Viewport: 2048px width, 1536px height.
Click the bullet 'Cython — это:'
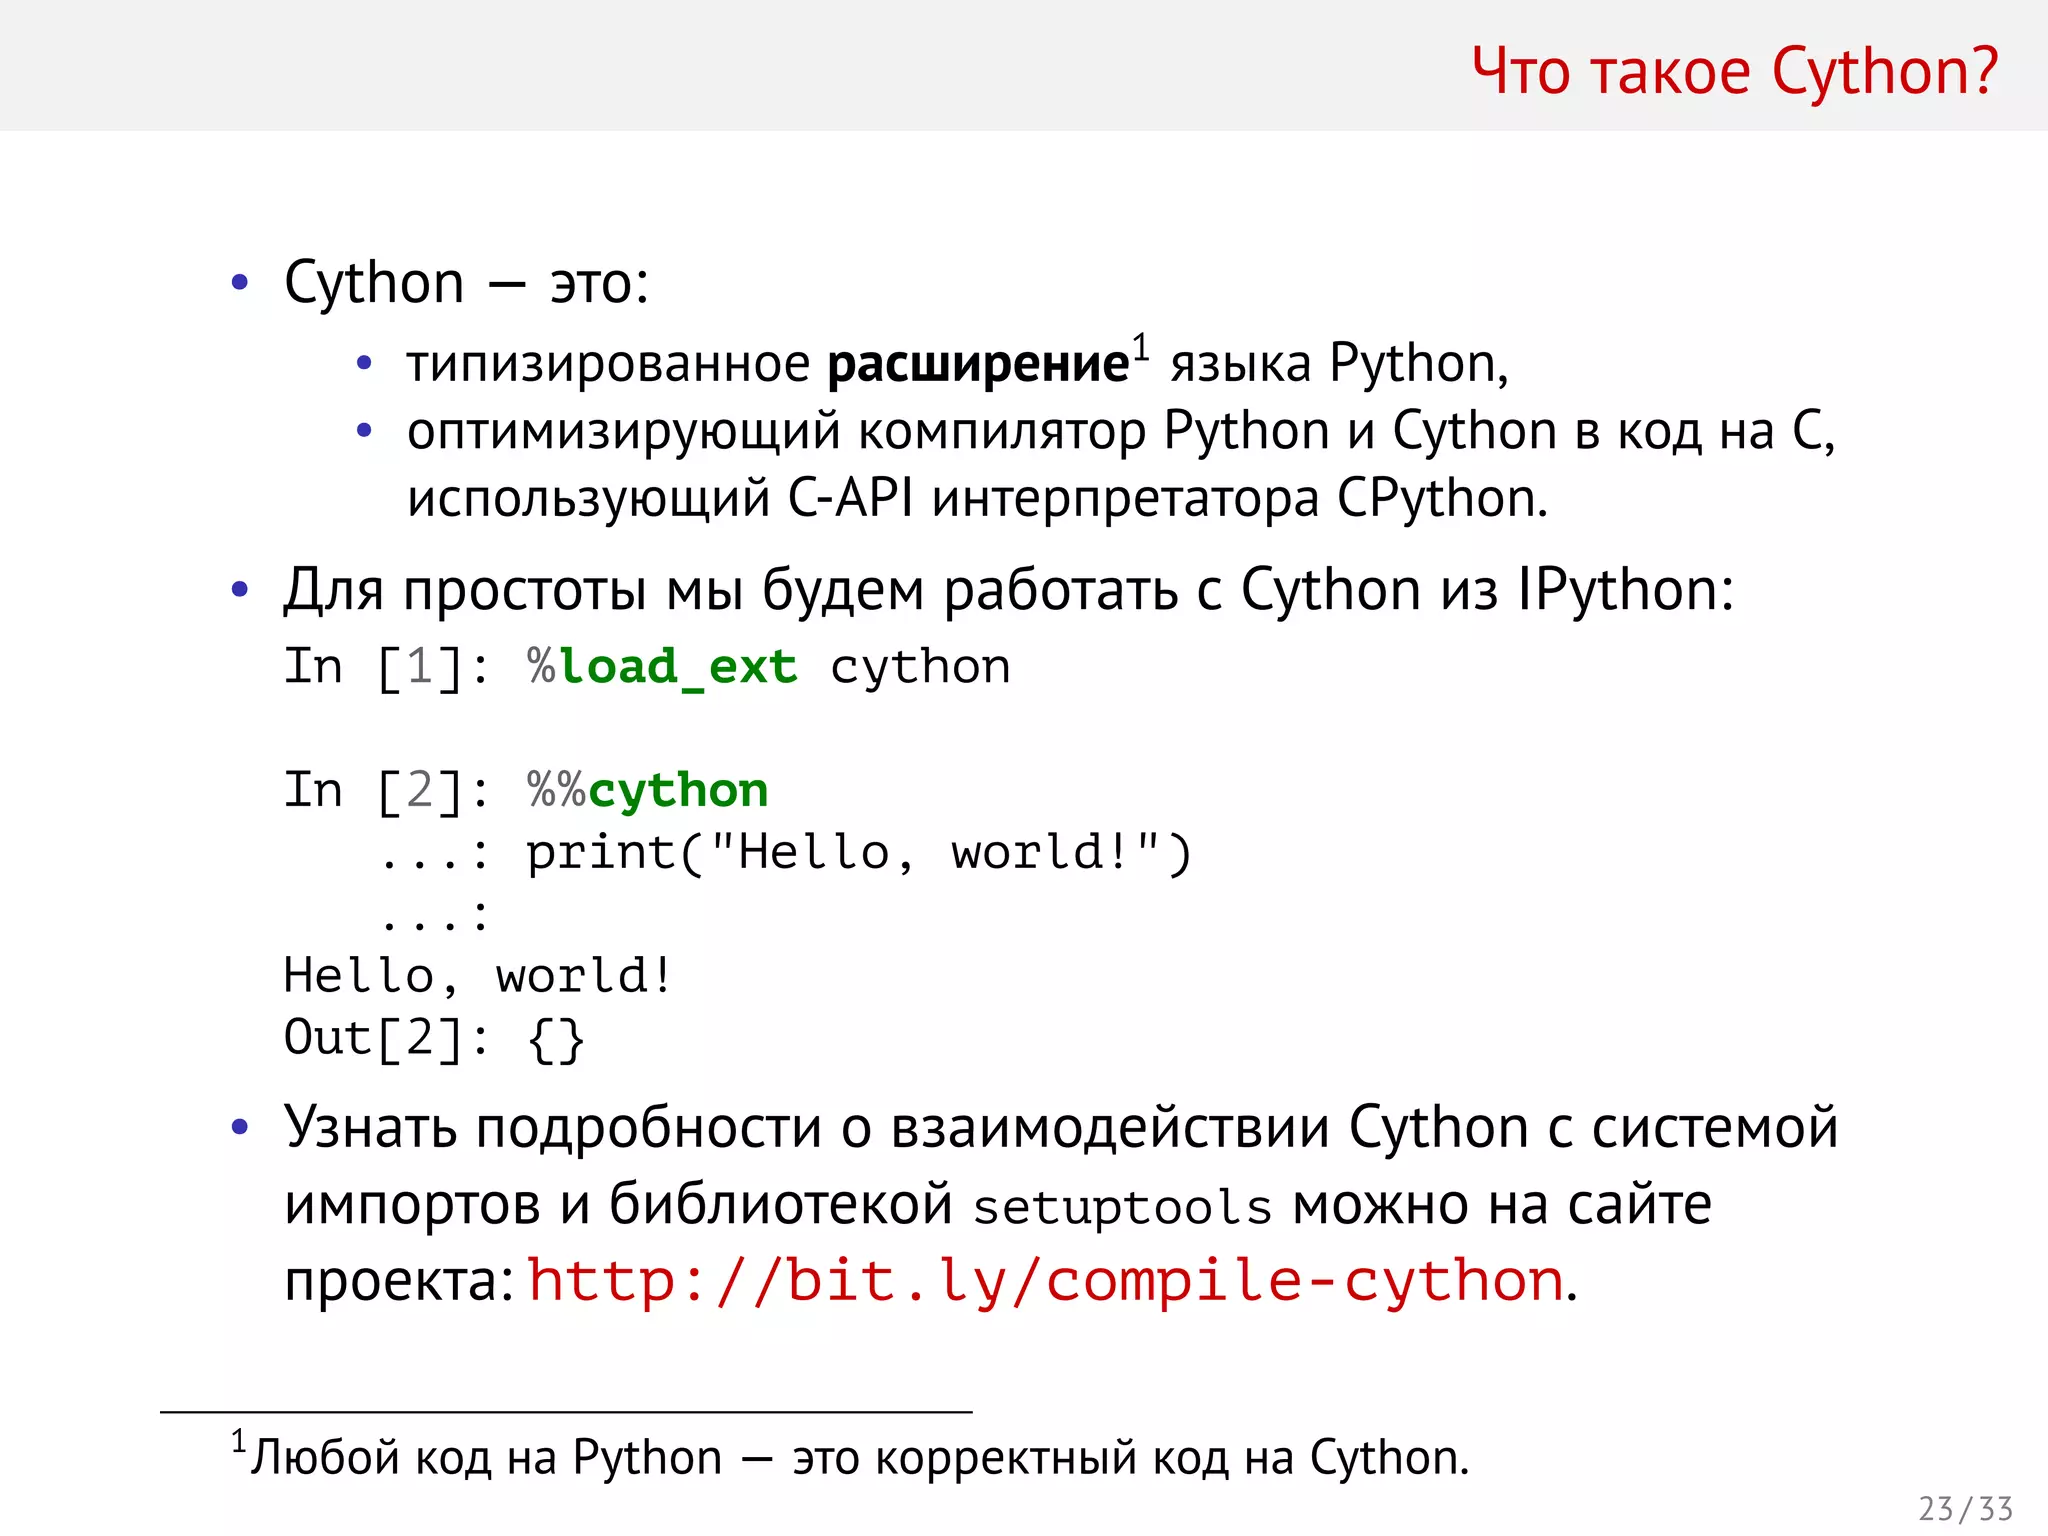tap(466, 284)
